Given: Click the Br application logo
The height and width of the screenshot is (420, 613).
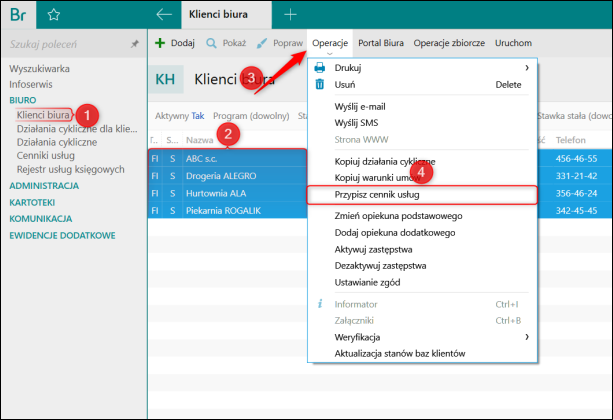Looking at the screenshot, I should pos(18,14).
